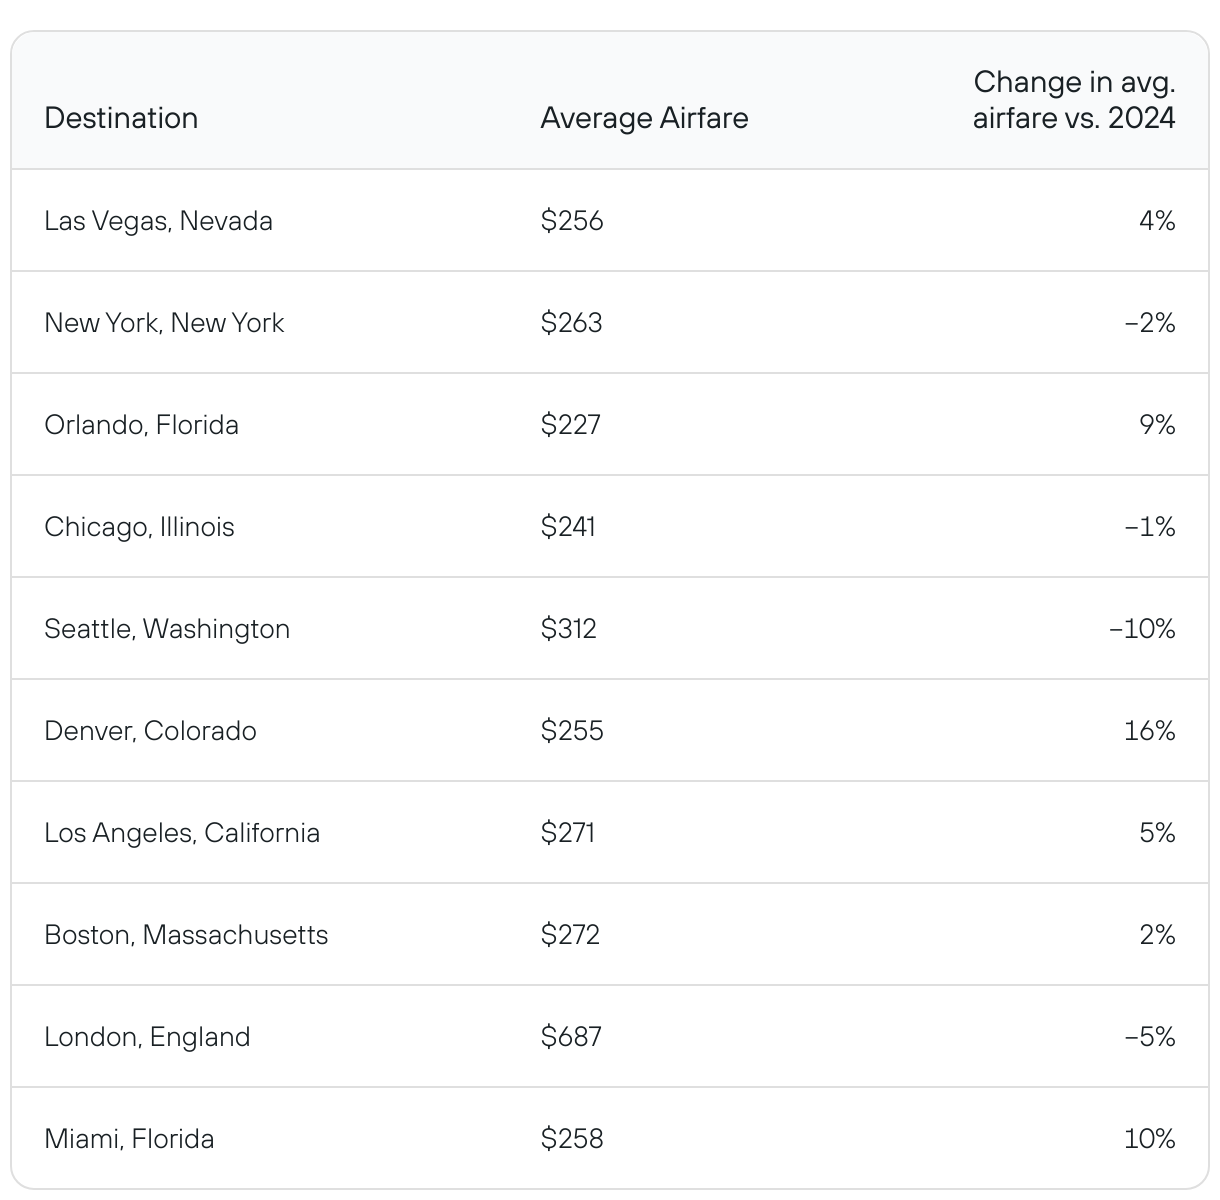Click the $687 airfare value
The height and width of the screenshot is (1200, 1220).
tap(571, 1037)
